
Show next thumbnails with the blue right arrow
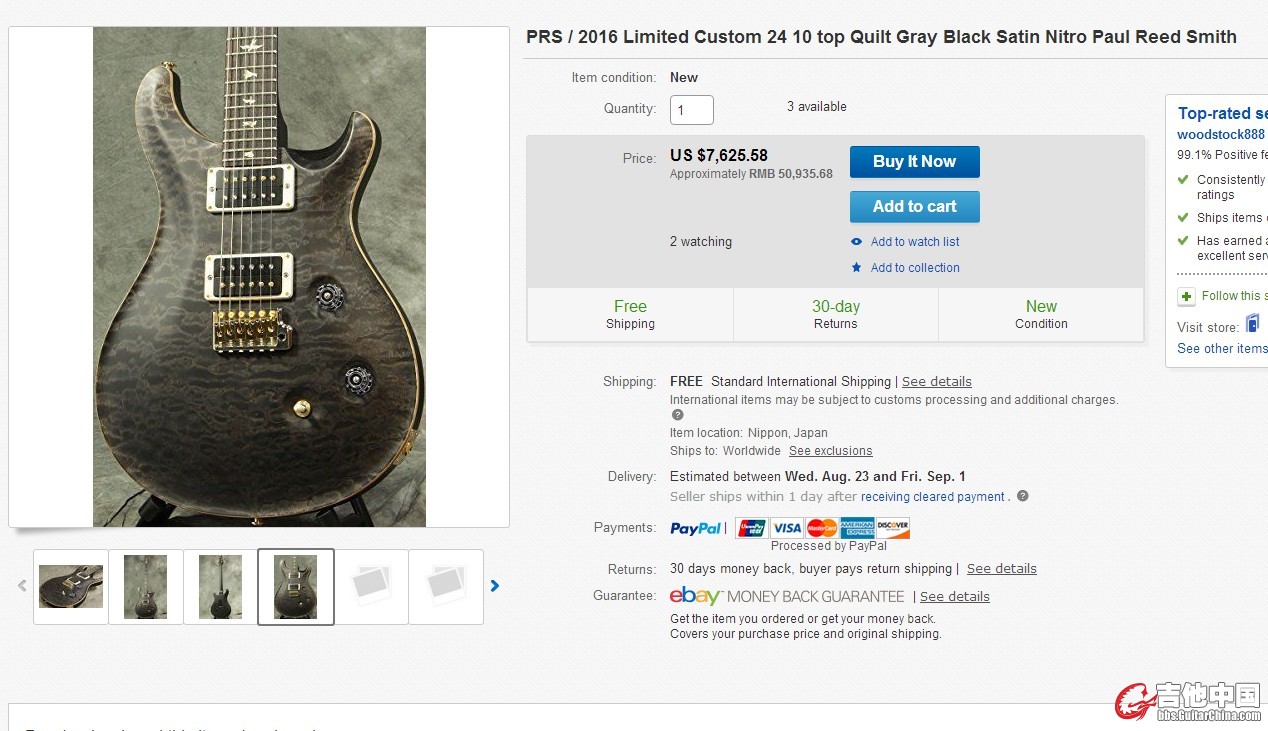[495, 586]
